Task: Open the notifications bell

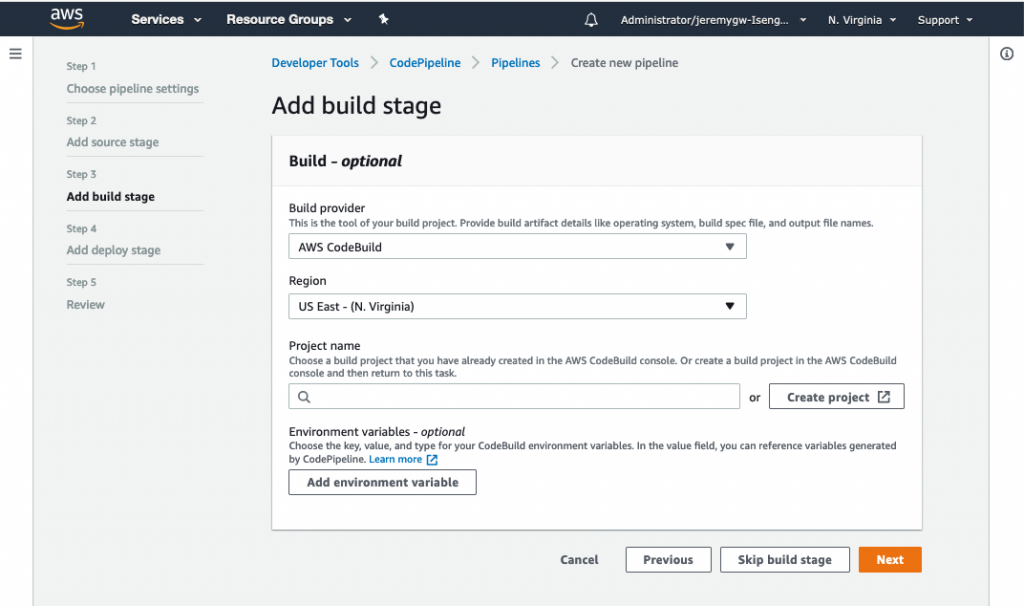Action: click(x=591, y=20)
